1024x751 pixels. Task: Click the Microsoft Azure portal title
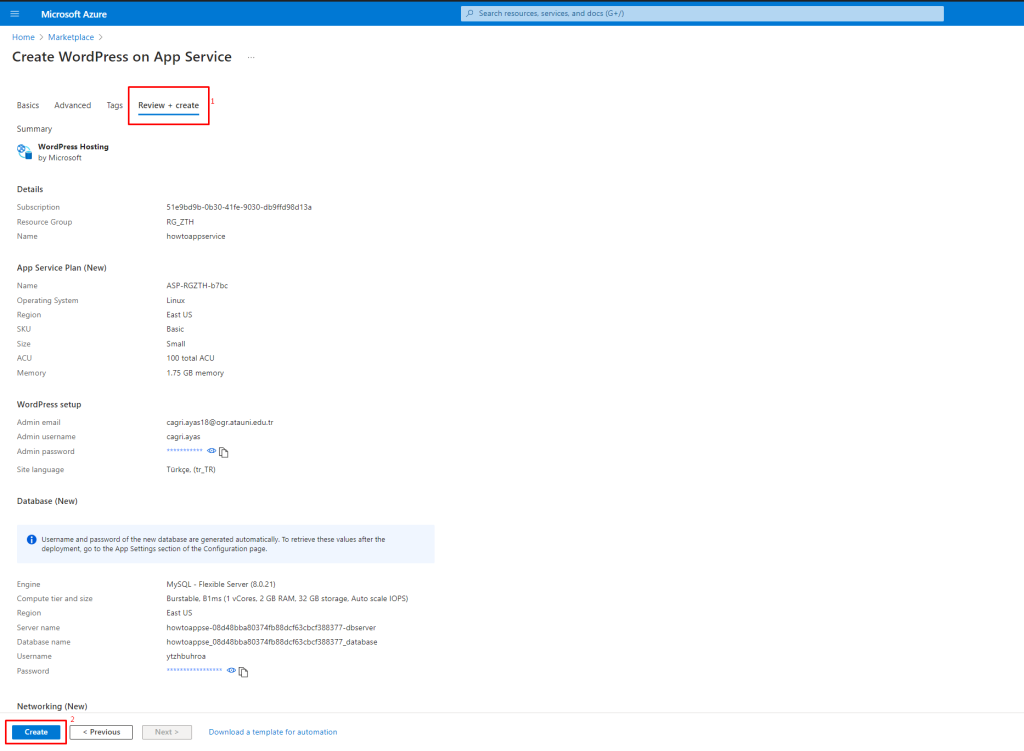(74, 14)
